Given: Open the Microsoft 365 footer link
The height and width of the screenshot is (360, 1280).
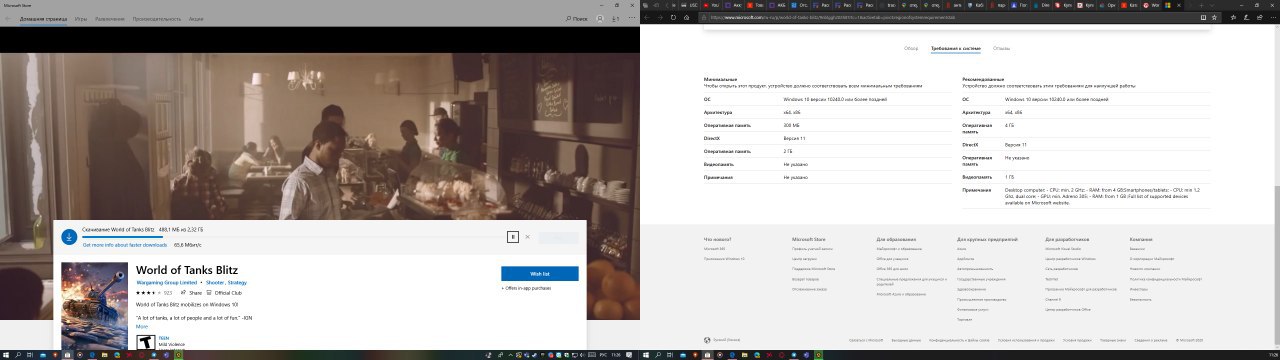Looking at the screenshot, I should tap(715, 249).
